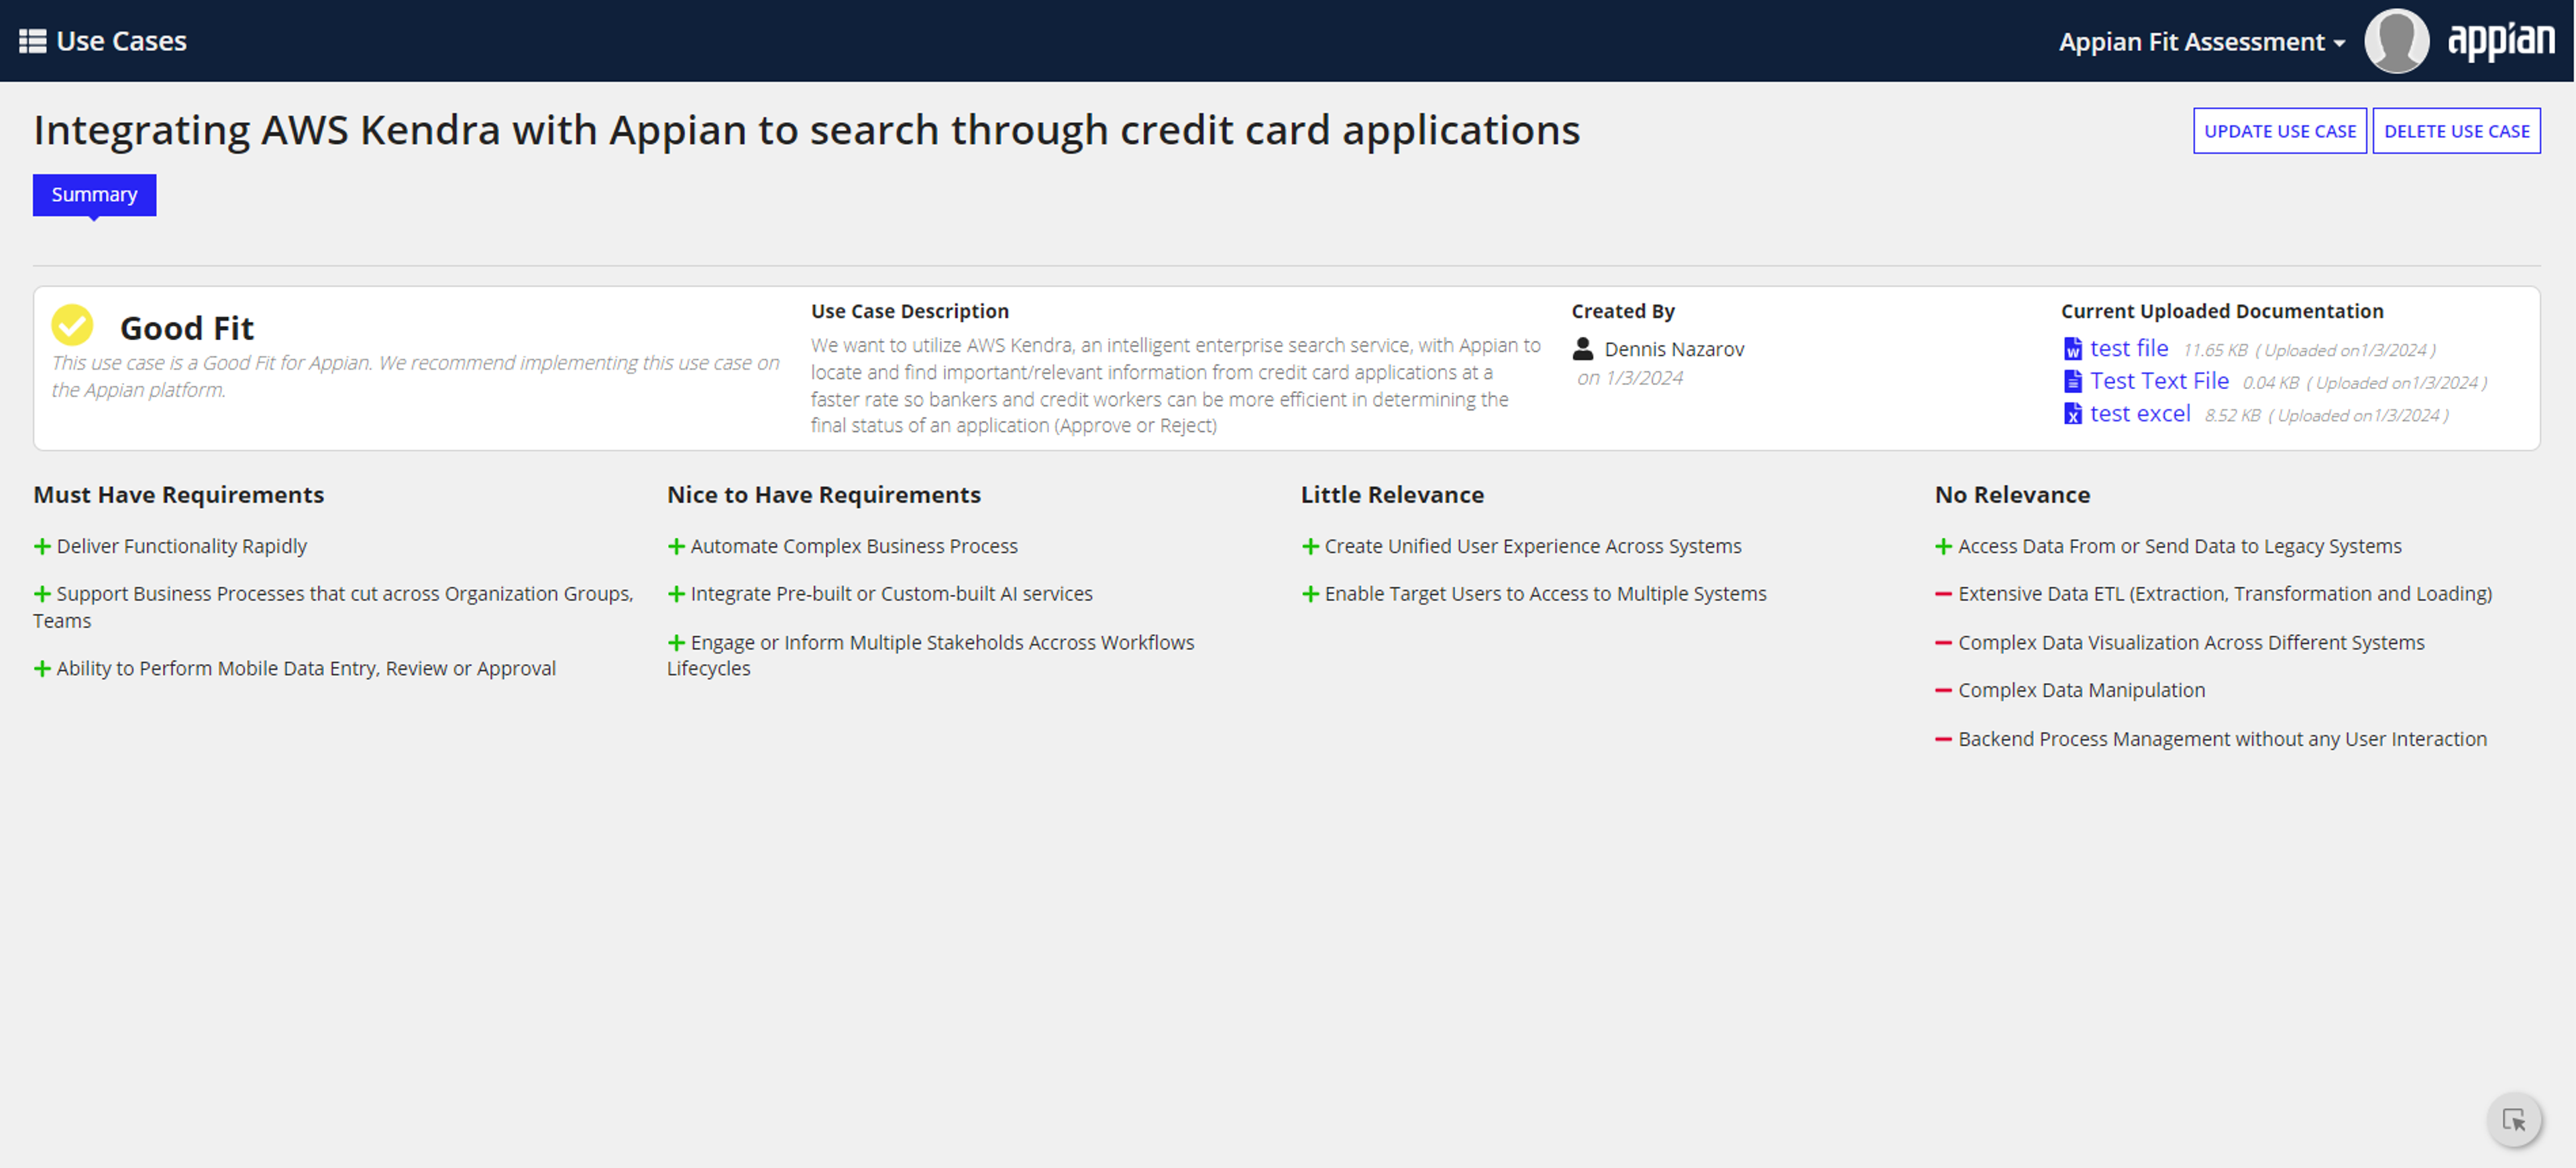Click plus icon beside Integrate Pre-built AI services
Screen dimensions: 2576x1168
tap(676, 594)
